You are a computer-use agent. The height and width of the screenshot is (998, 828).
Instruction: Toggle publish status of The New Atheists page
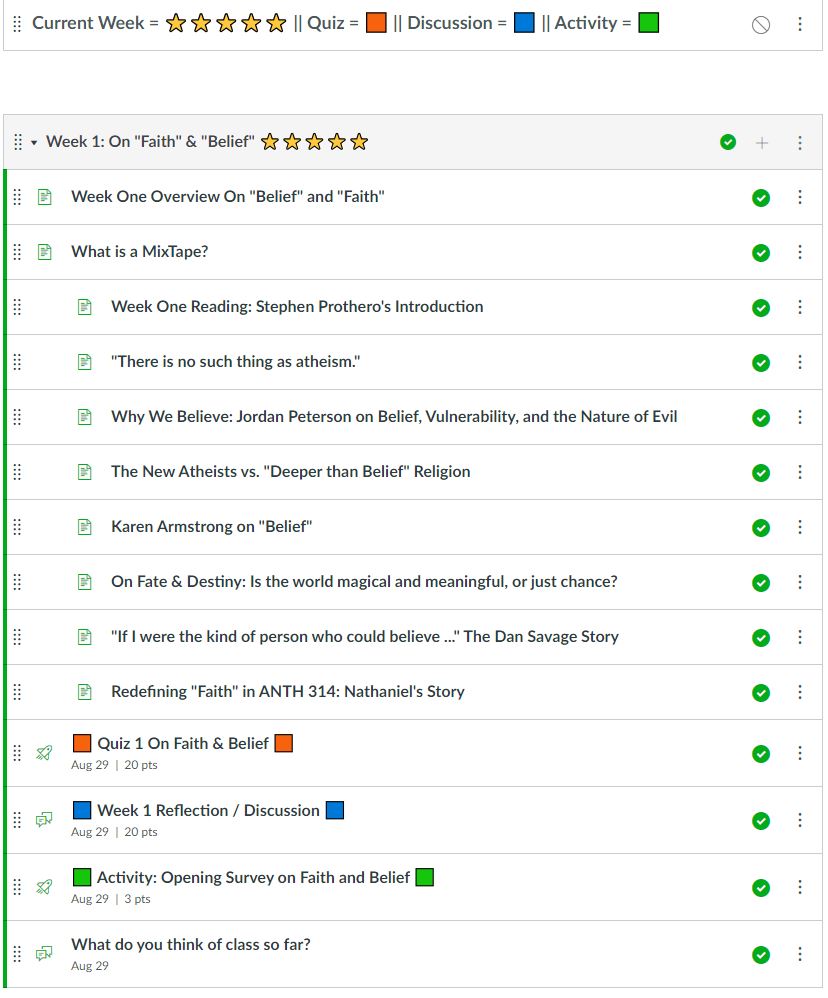(761, 473)
